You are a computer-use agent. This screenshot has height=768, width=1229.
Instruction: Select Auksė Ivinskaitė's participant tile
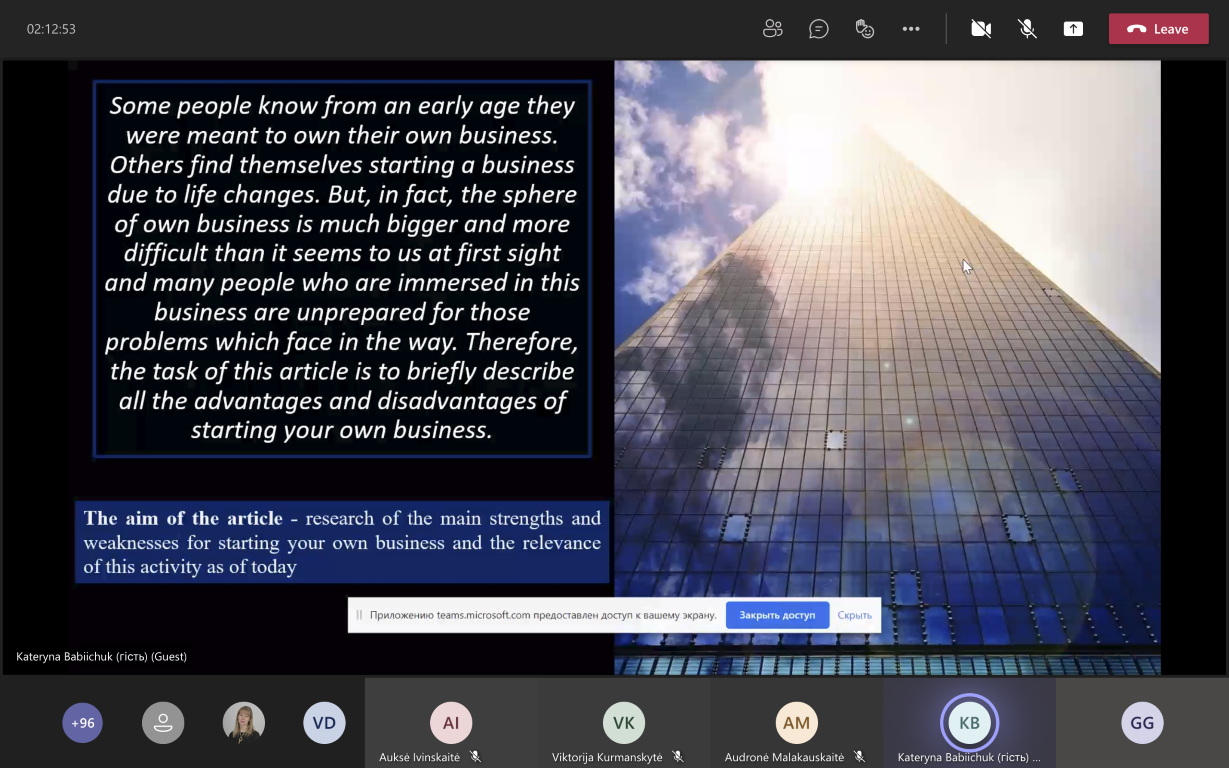(451, 723)
